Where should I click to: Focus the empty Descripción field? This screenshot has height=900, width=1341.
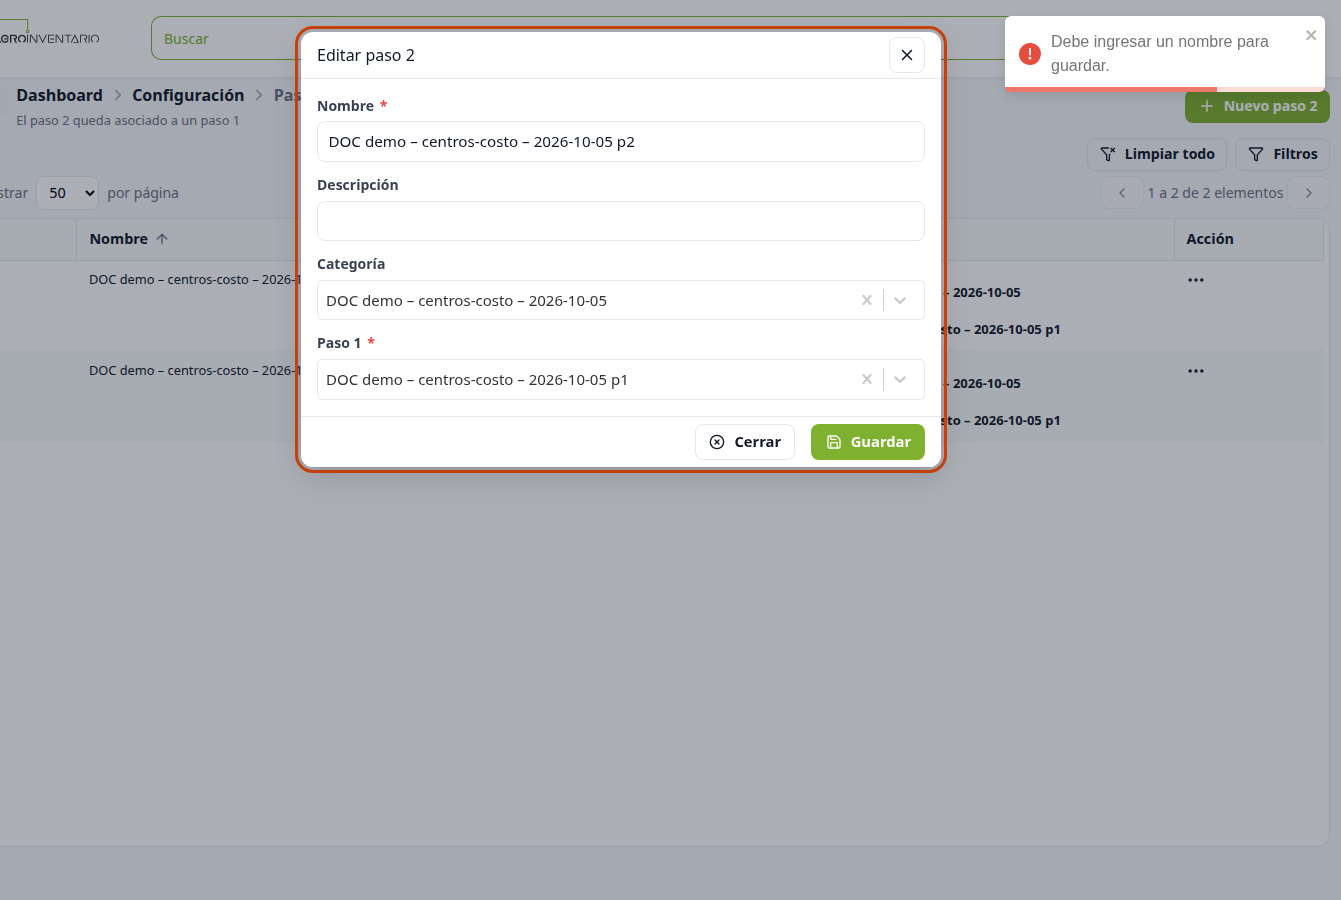tap(620, 221)
